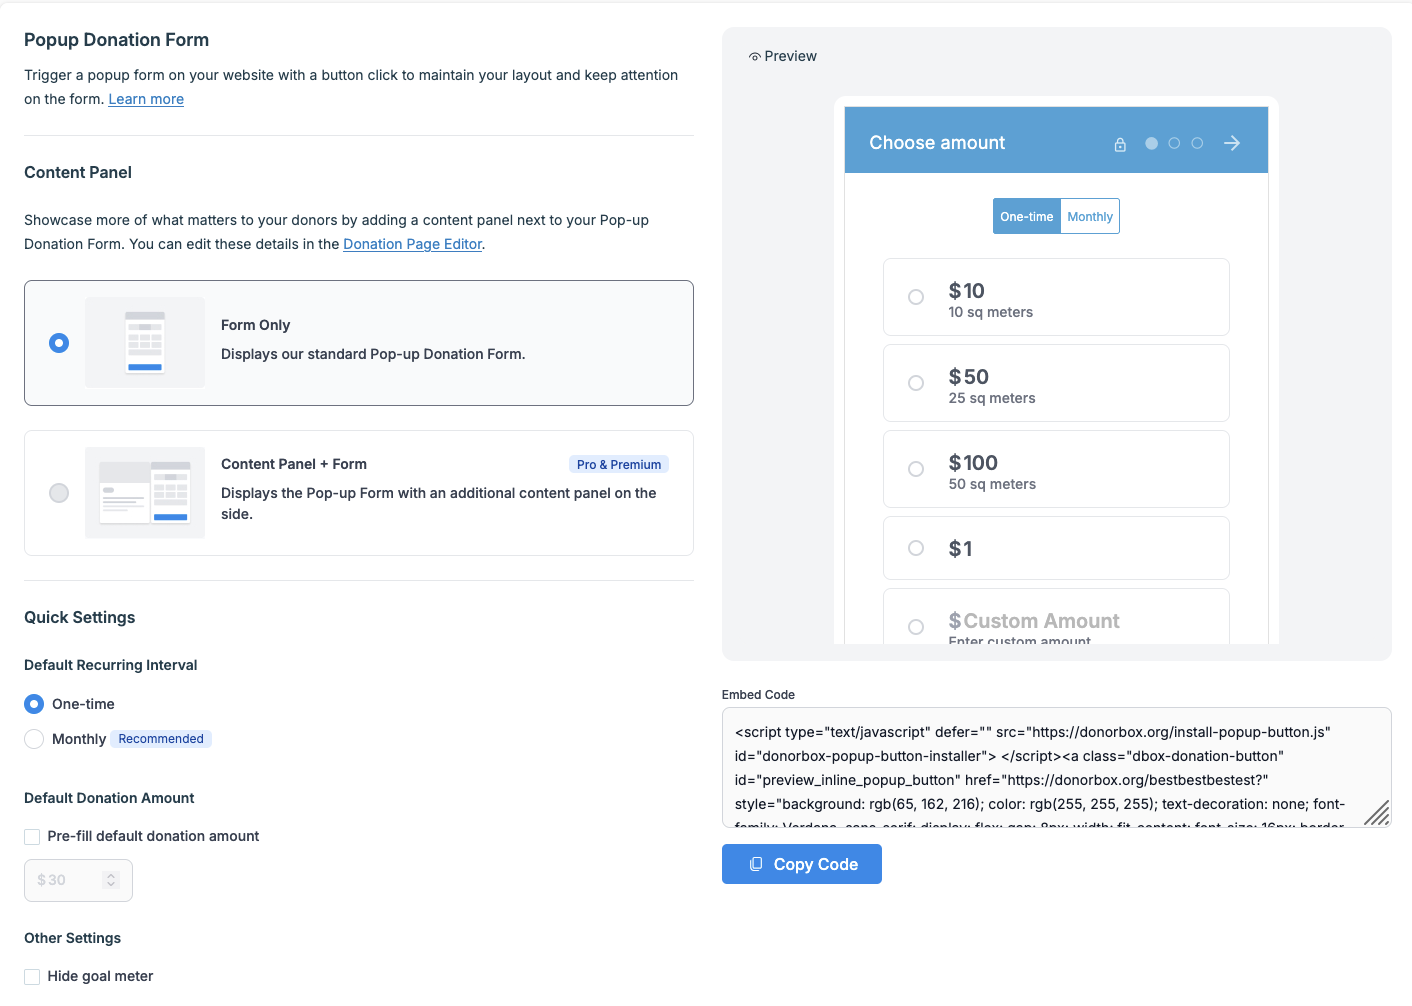Click the stepper arrows in the $30 amount field
This screenshot has width=1412, height=1006.
tap(111, 880)
